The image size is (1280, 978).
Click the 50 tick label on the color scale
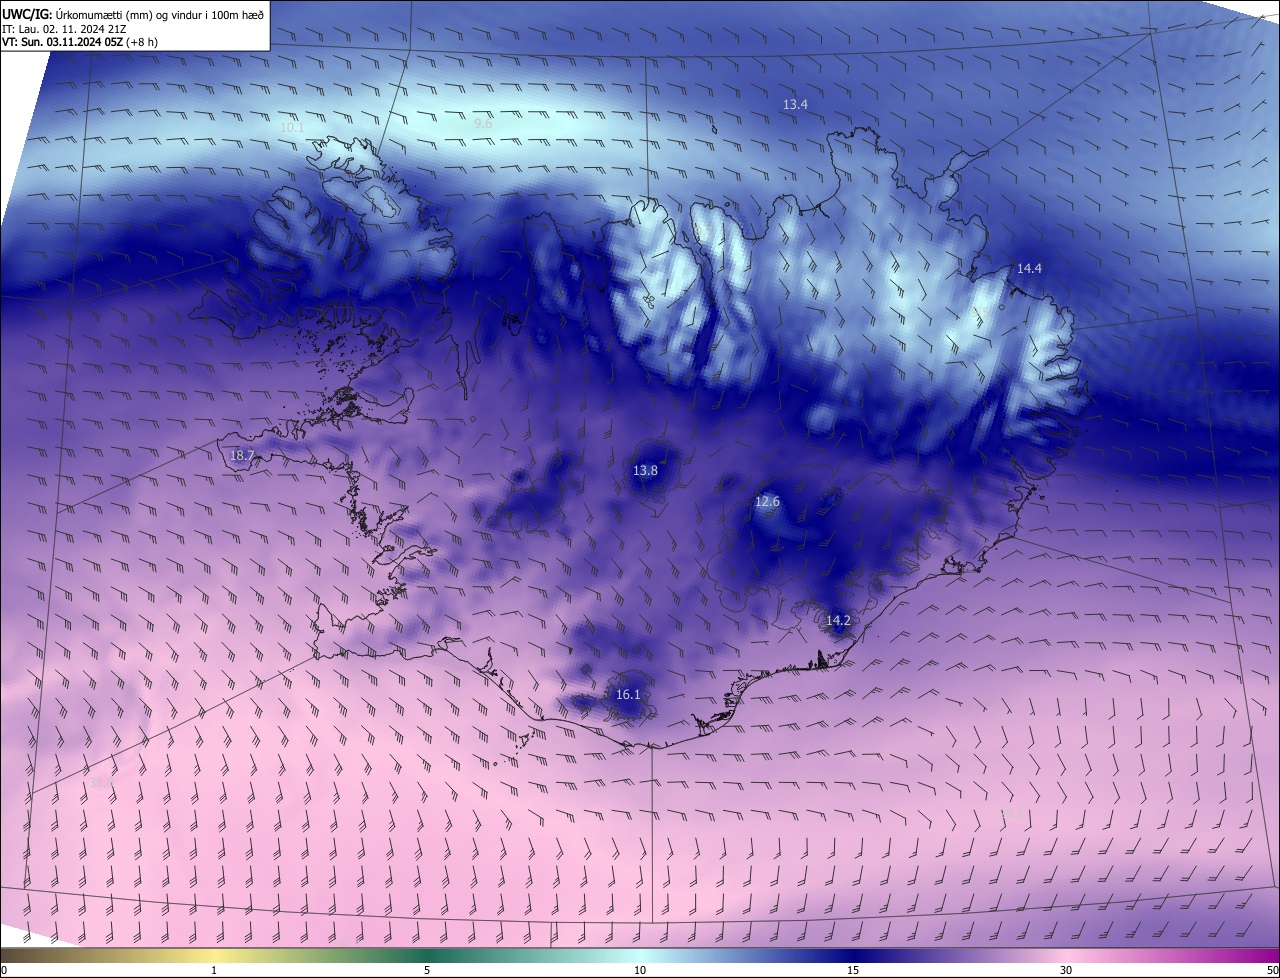click(1272, 970)
